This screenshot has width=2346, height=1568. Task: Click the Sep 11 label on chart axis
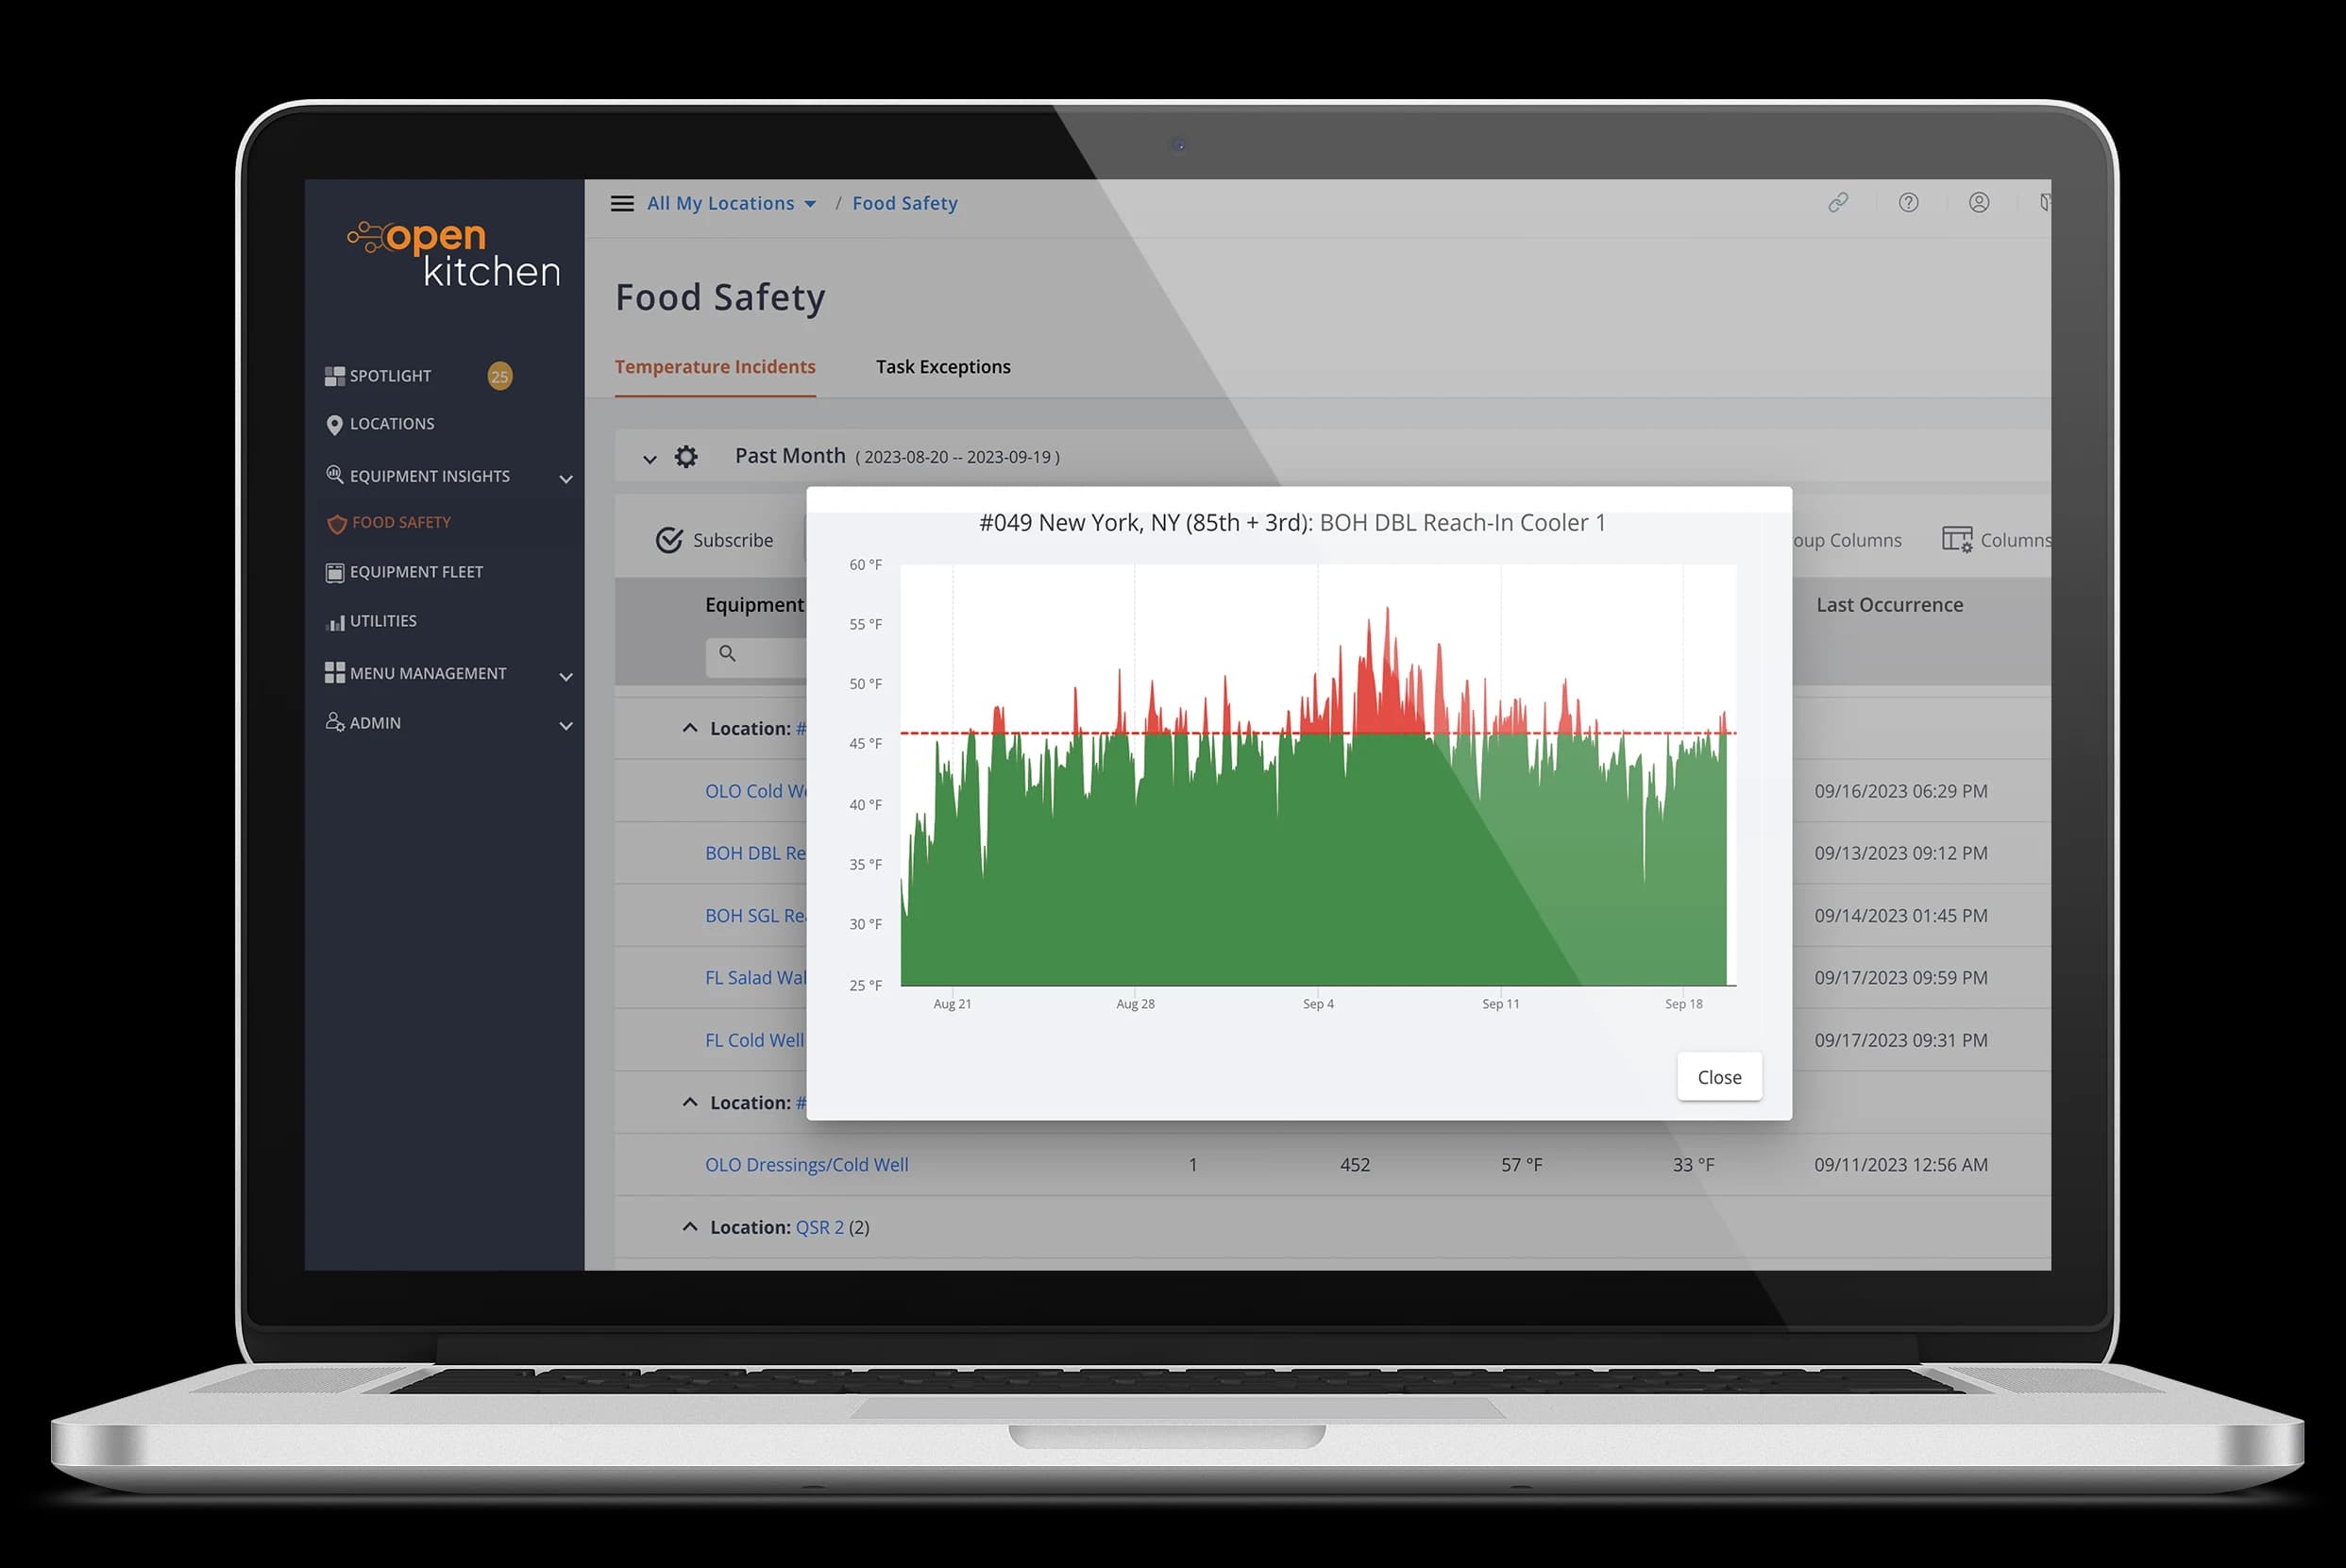(x=1500, y=1003)
